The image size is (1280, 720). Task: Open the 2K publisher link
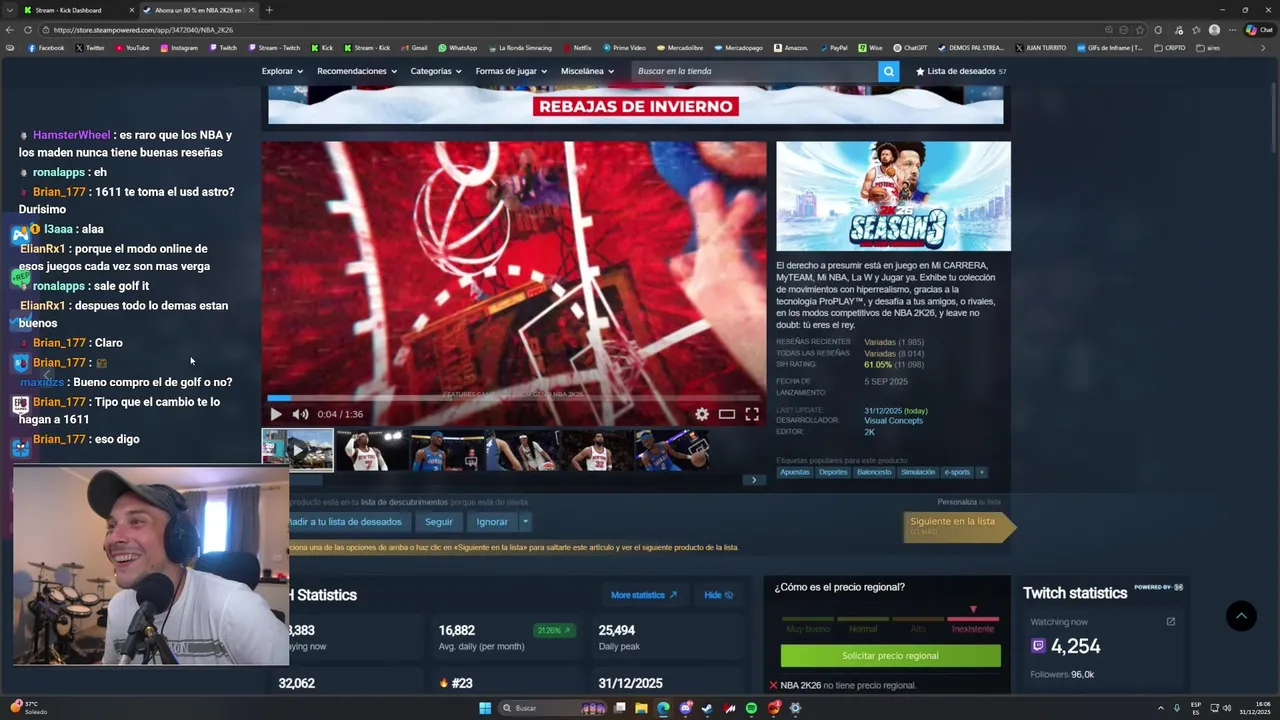coord(869,432)
